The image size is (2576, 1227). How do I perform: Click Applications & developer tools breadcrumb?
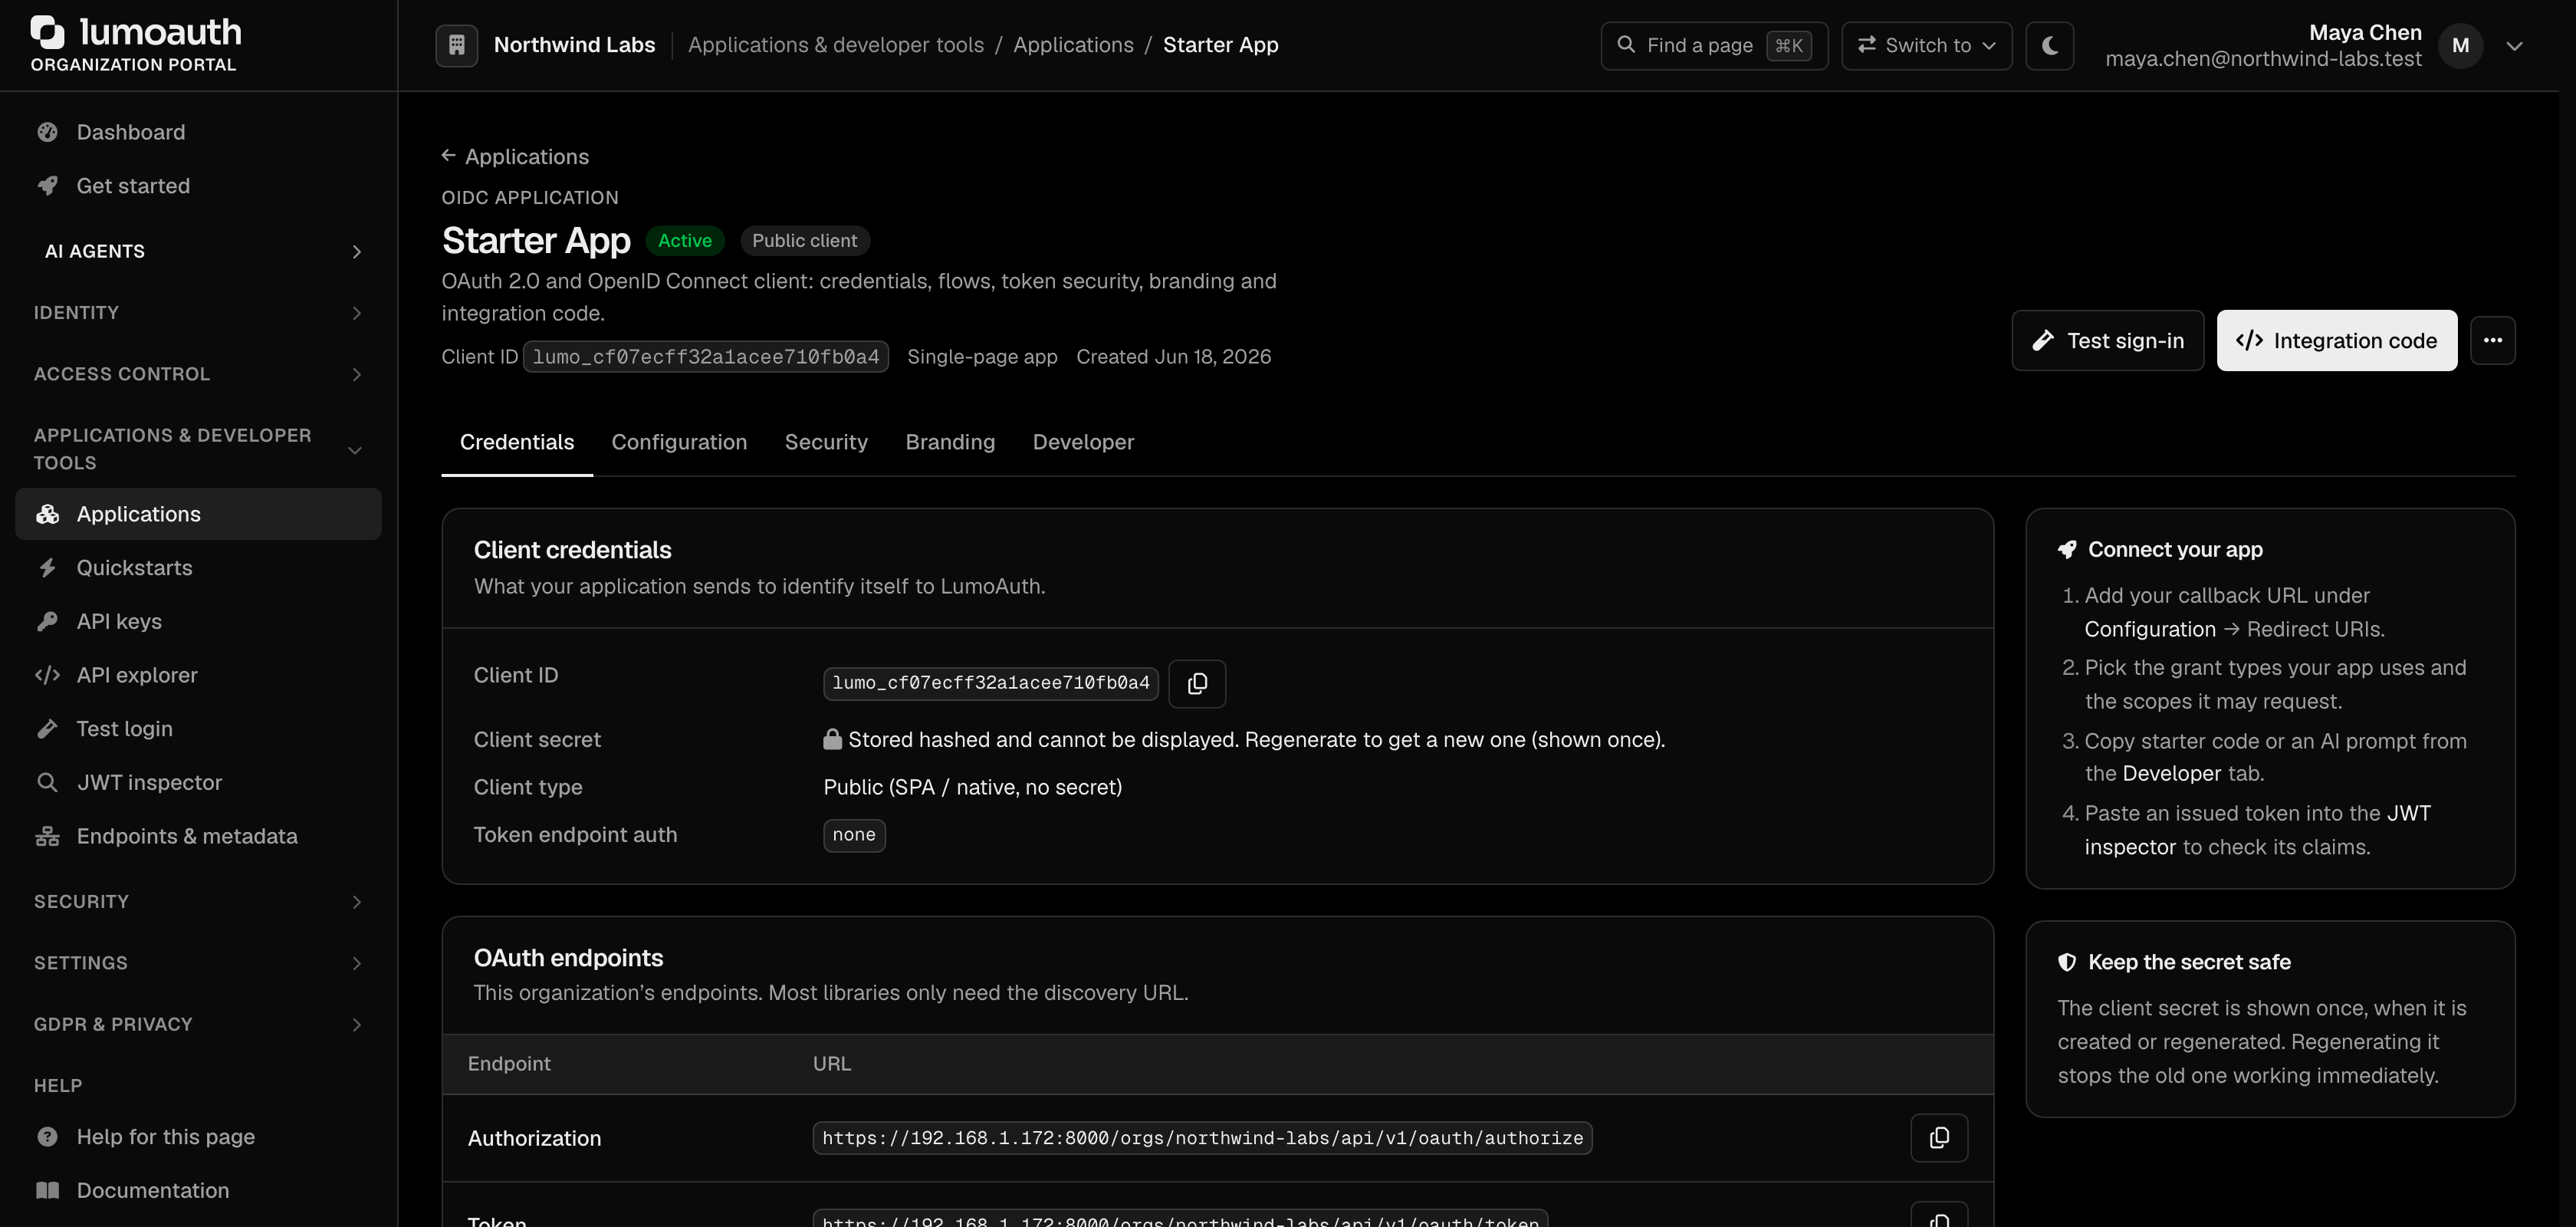[x=836, y=45]
